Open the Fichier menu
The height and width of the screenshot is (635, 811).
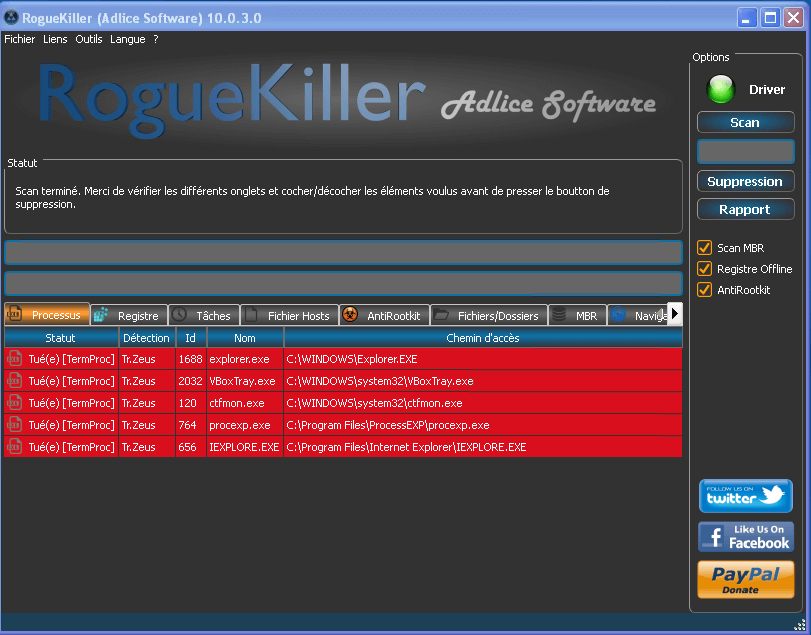coord(20,39)
